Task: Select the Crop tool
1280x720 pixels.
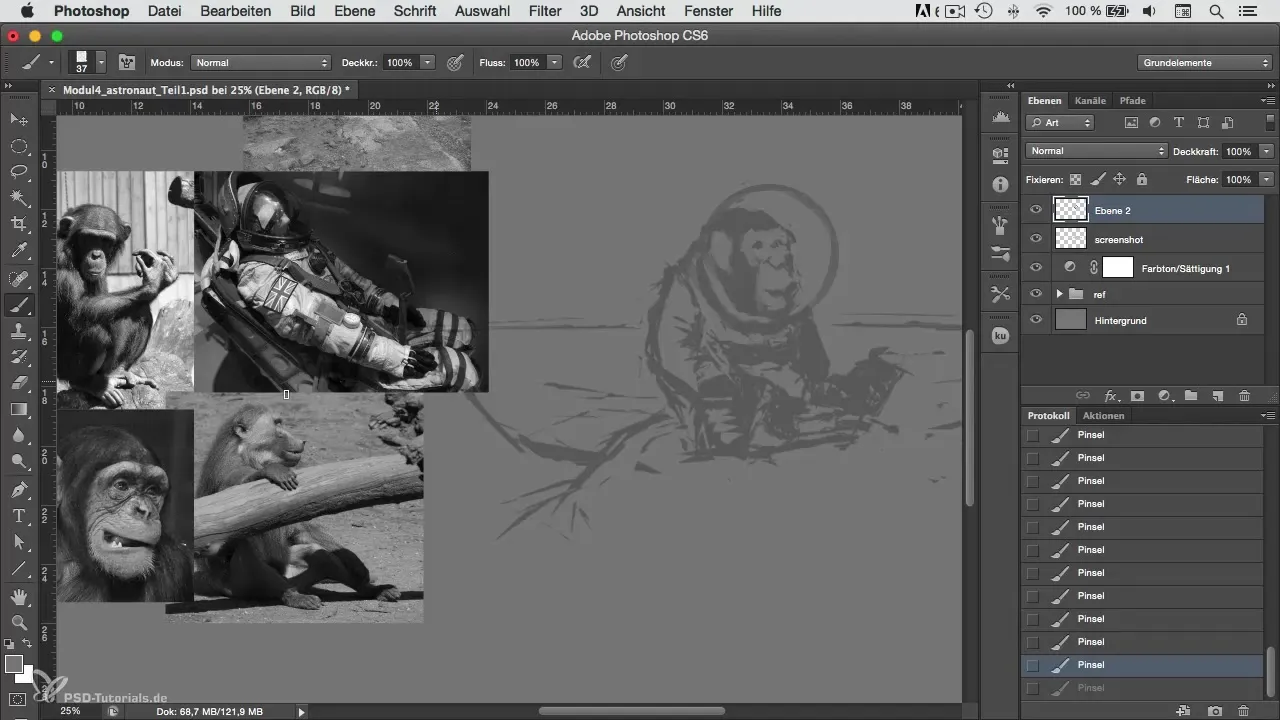Action: click(x=19, y=223)
